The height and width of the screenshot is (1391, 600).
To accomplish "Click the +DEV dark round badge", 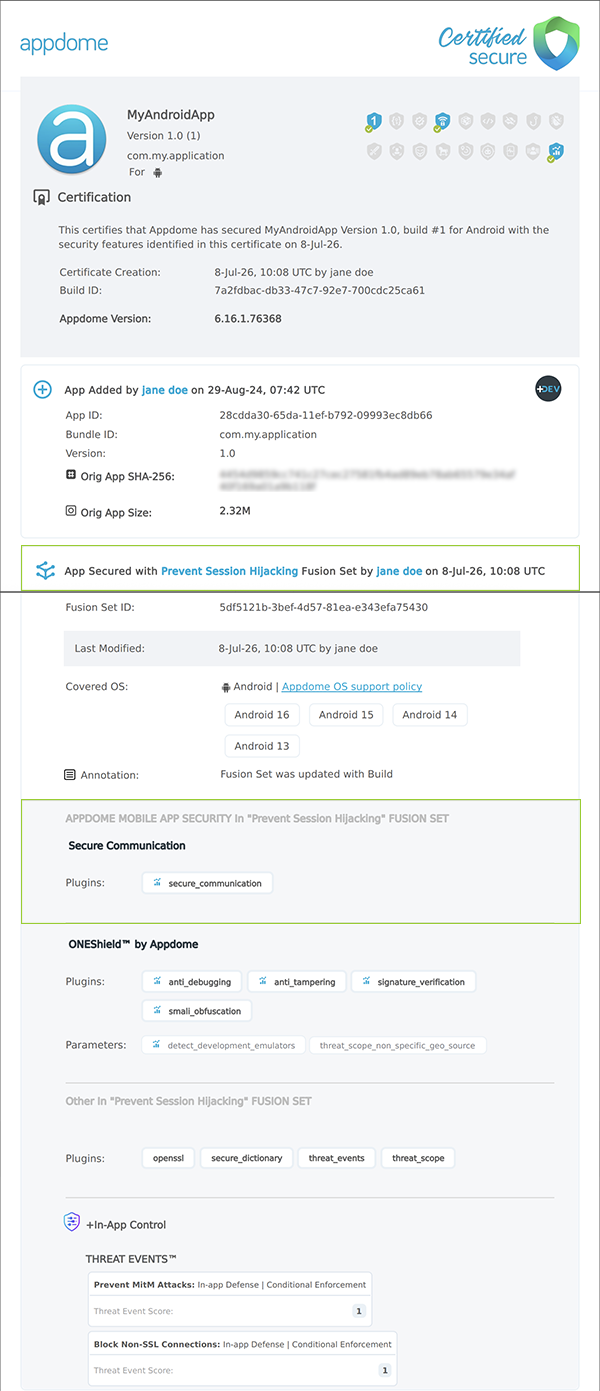I will [548, 389].
